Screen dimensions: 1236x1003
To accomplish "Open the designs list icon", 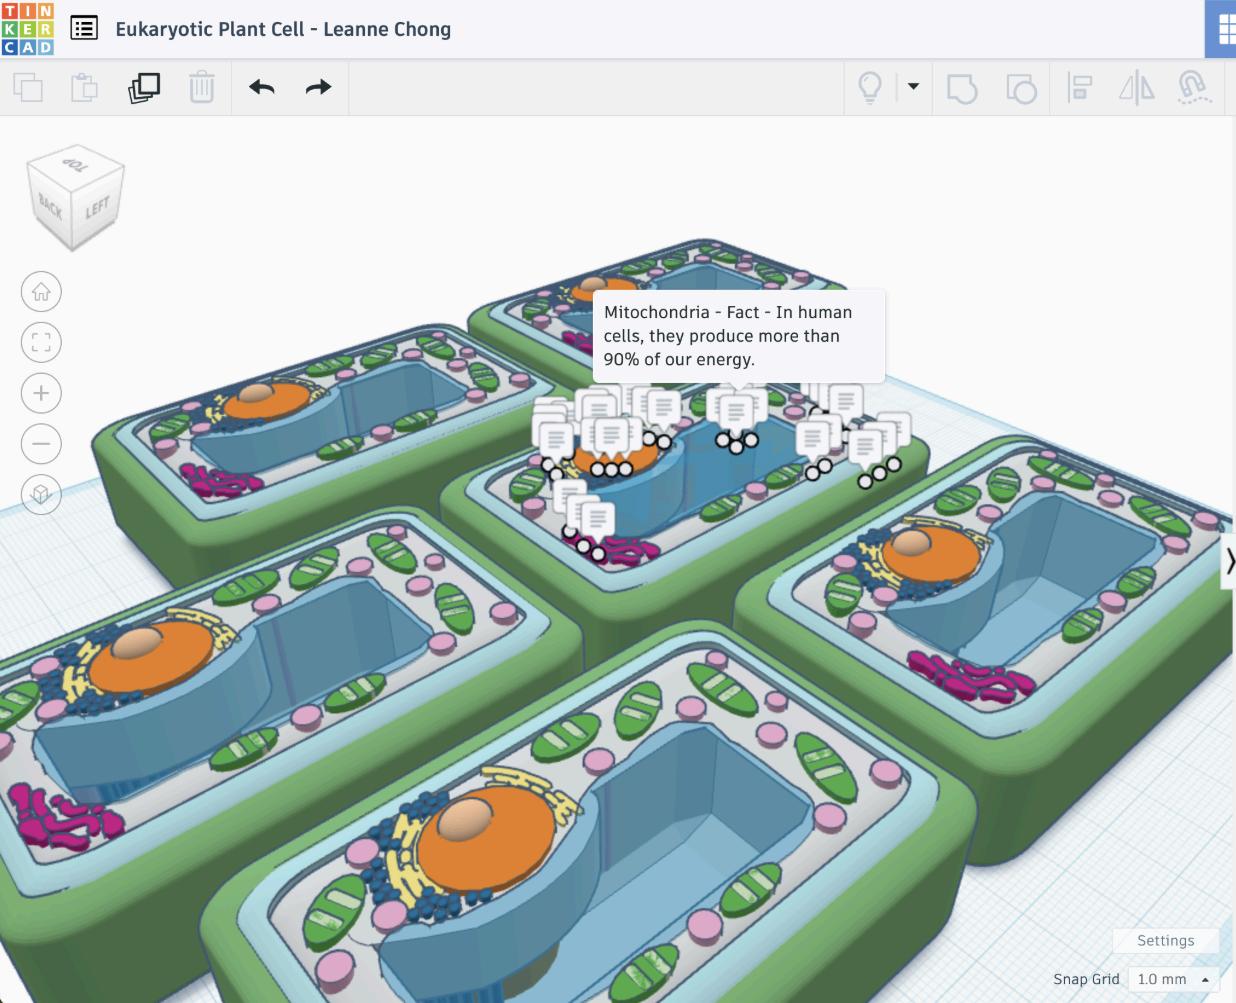I will (84, 28).
